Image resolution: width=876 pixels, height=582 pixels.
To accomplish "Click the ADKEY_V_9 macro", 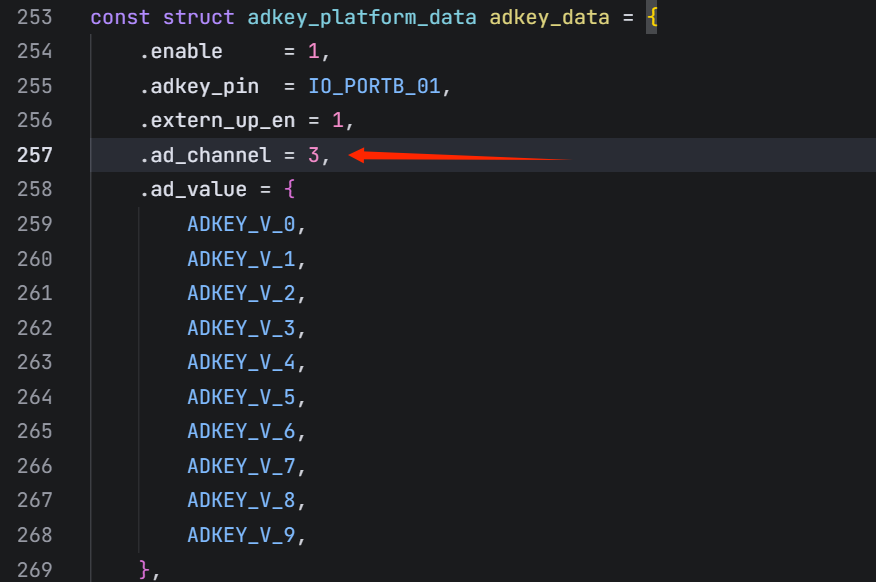I will [x=241, y=535].
